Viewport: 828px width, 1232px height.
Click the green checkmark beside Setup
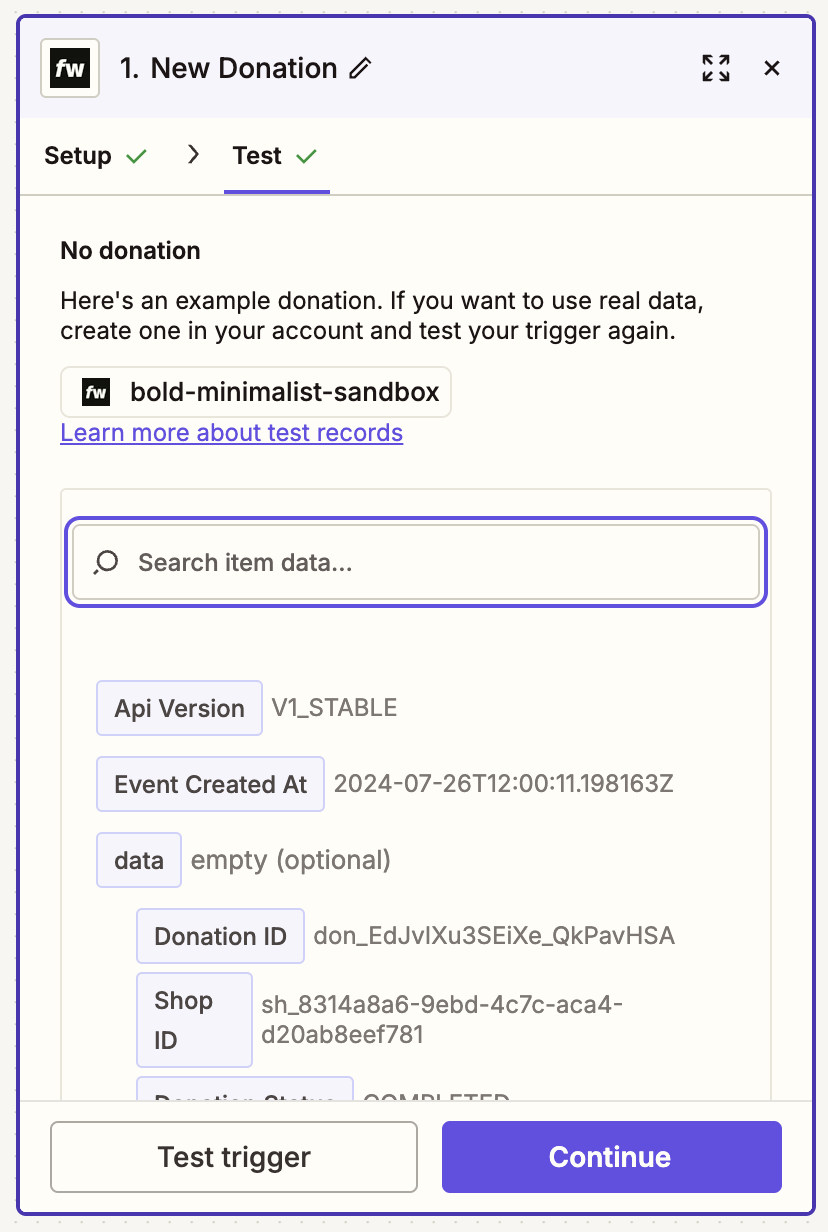point(137,157)
